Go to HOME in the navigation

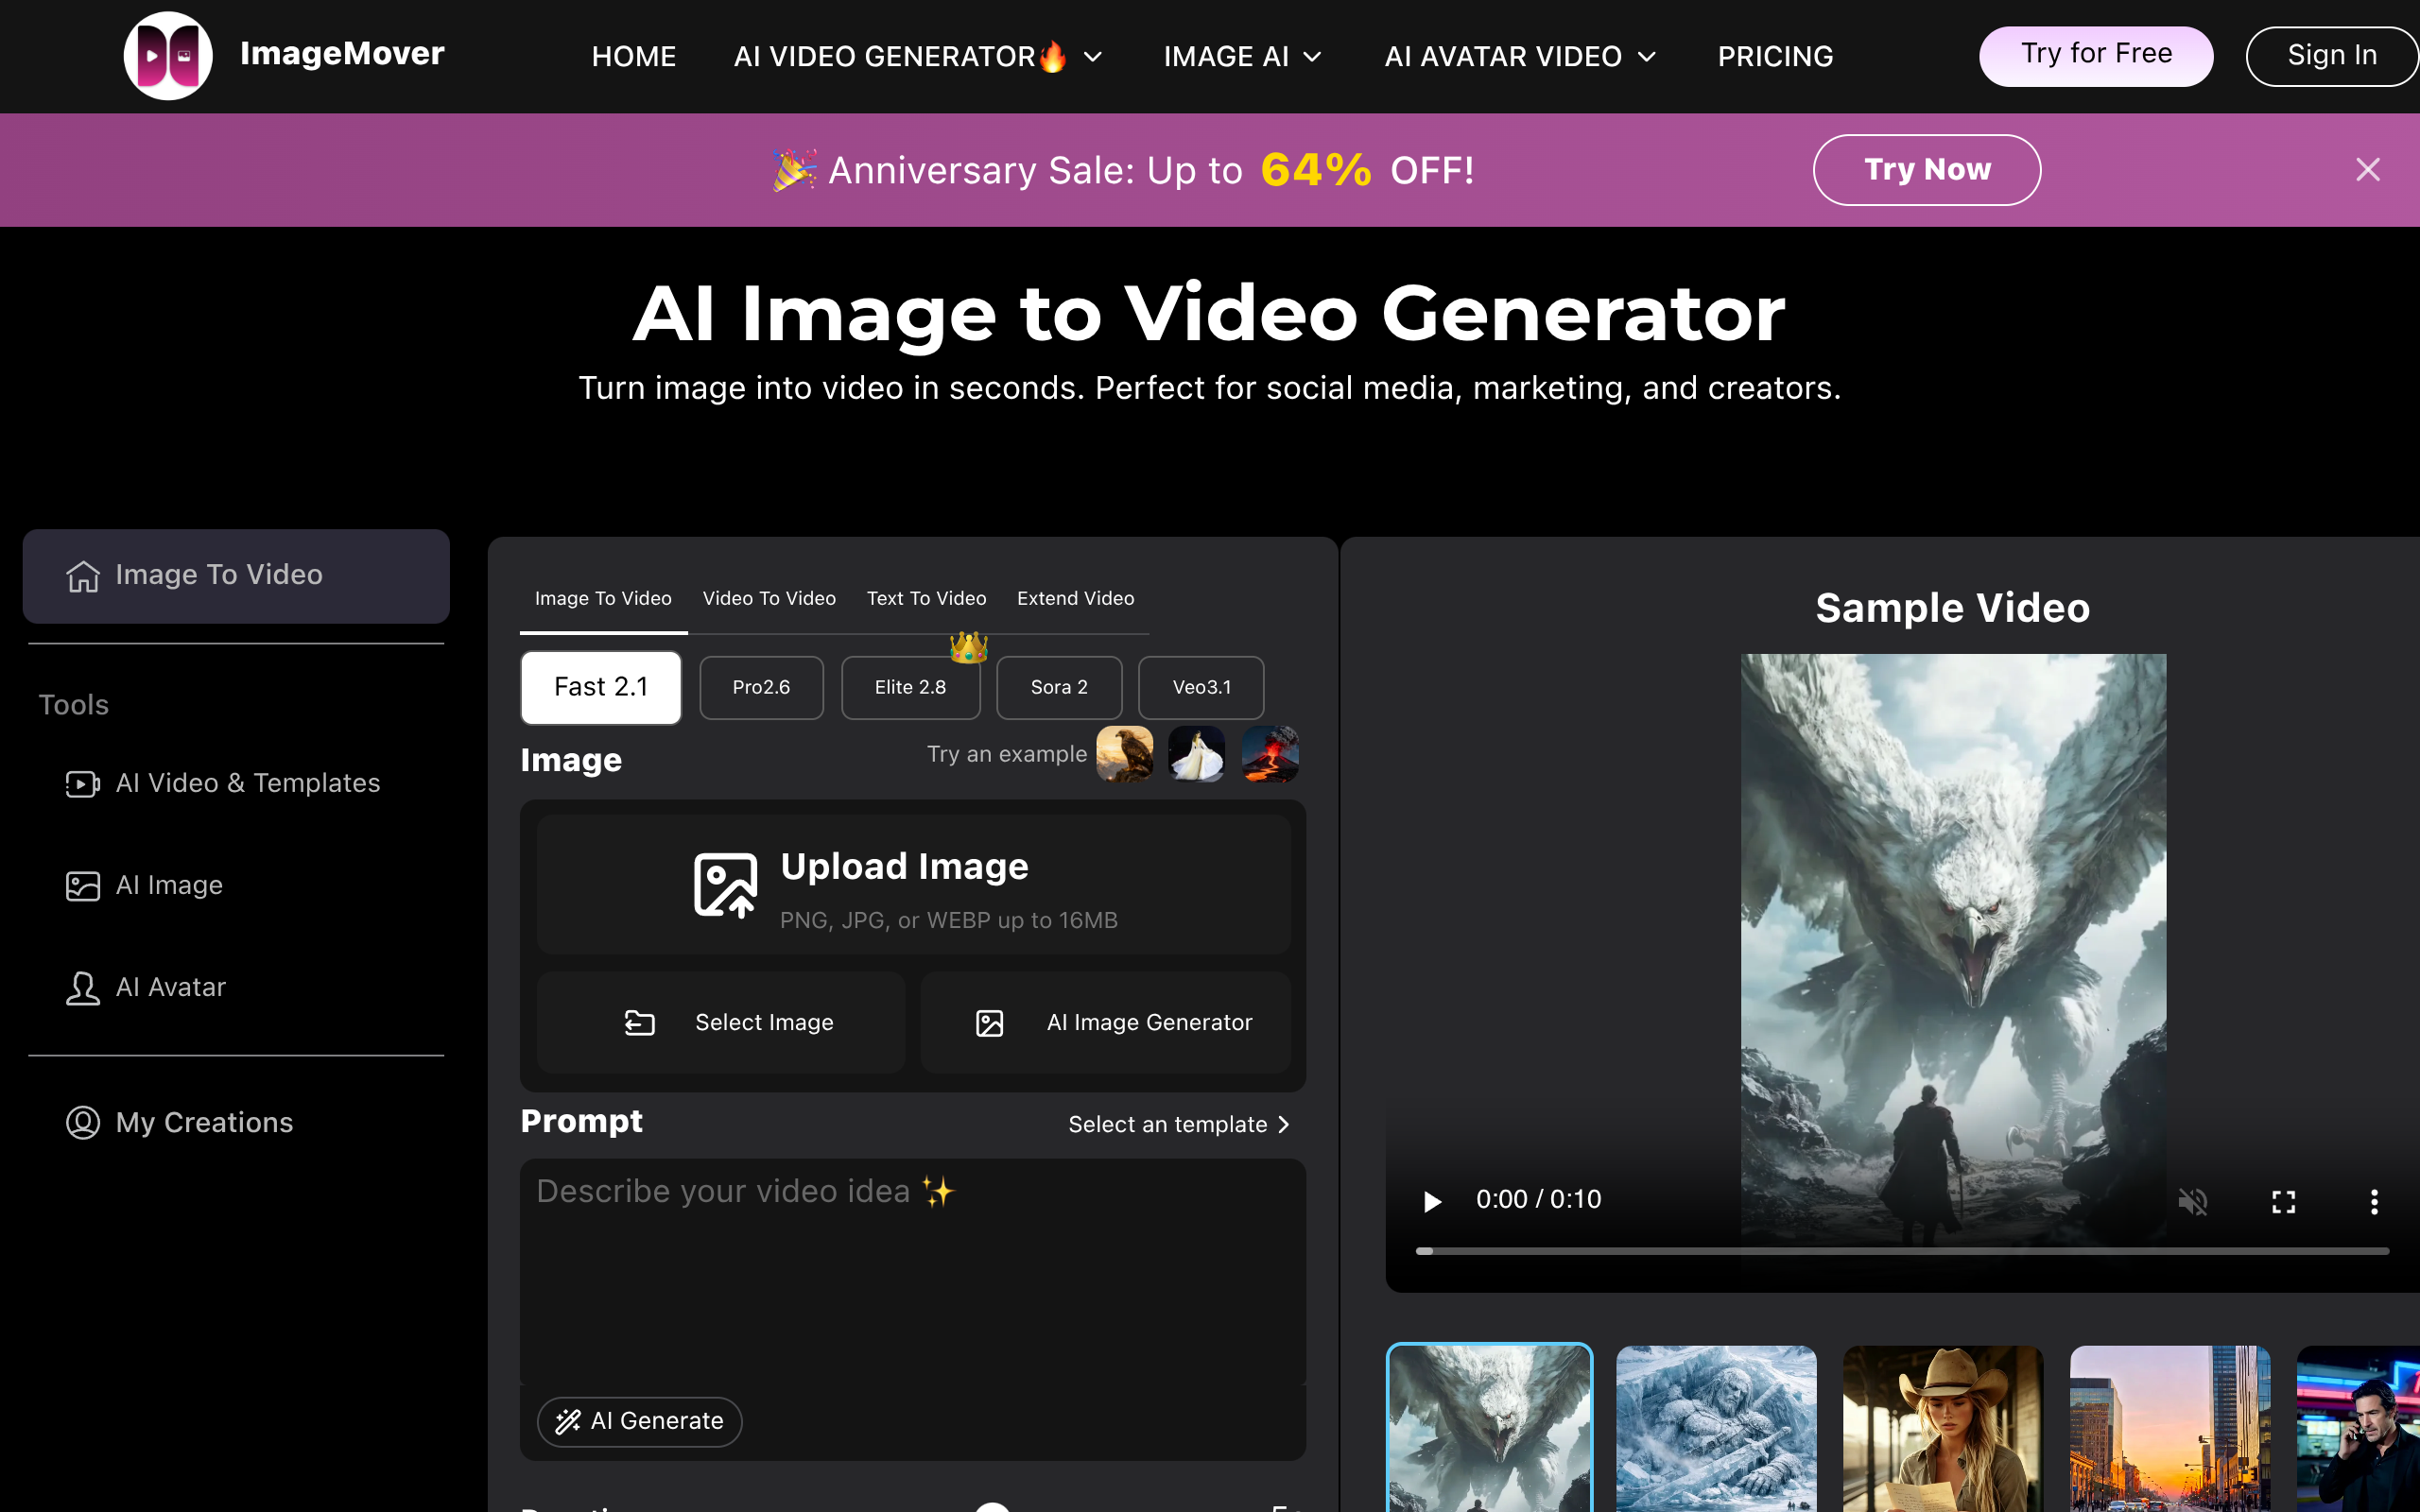tap(634, 57)
